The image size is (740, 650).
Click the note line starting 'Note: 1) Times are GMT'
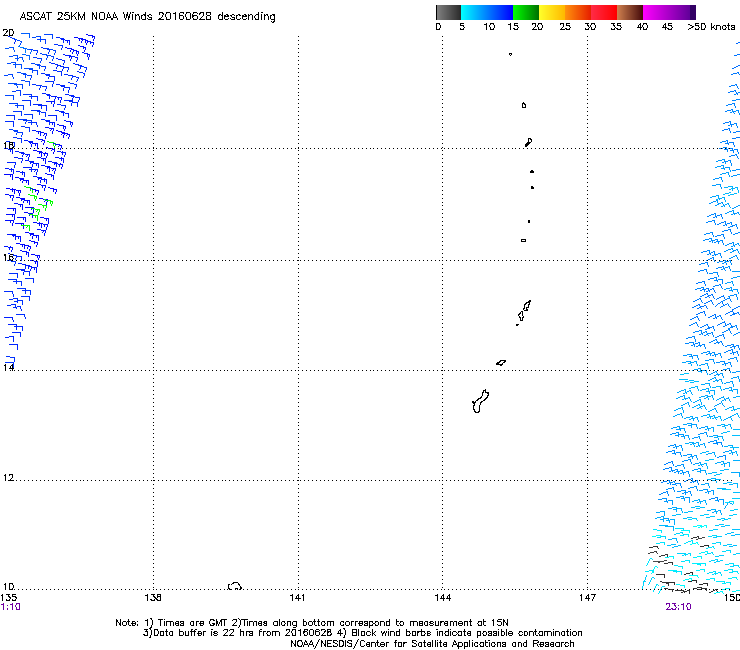(312, 623)
